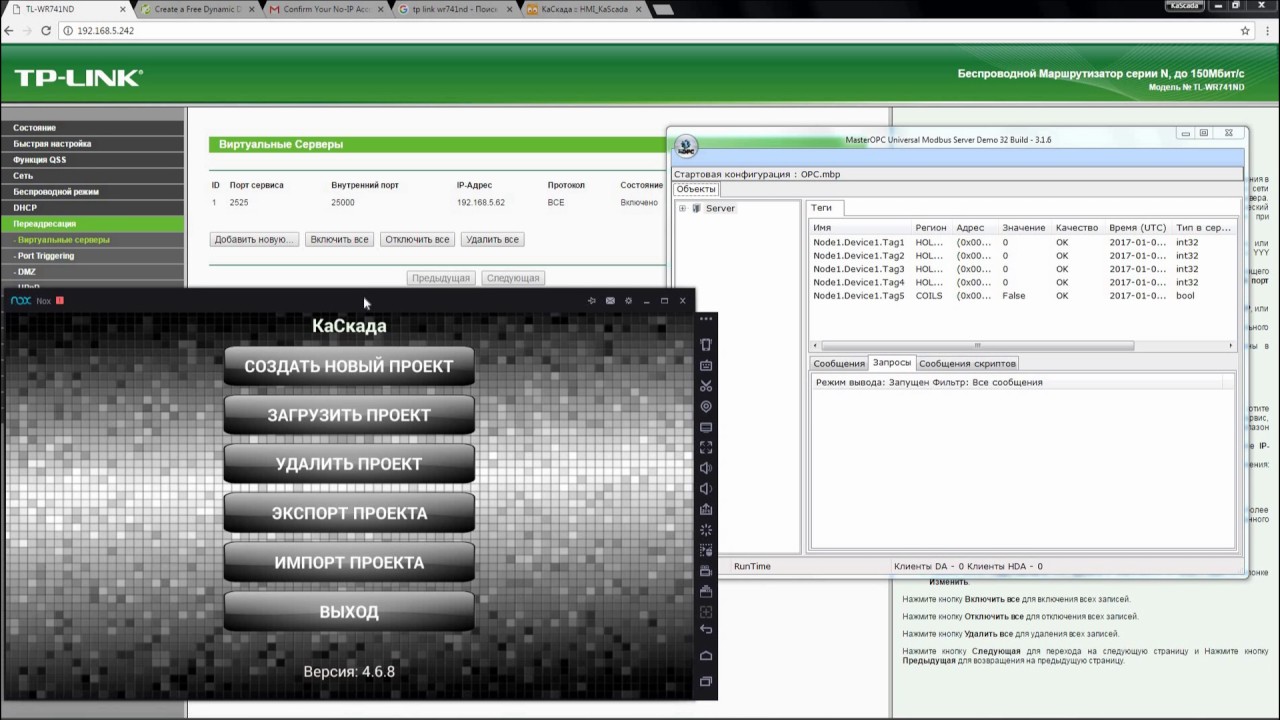This screenshot has width=1280, height=720.
Task: Click Nox mail envelope icon in title bar
Action: tap(610, 301)
